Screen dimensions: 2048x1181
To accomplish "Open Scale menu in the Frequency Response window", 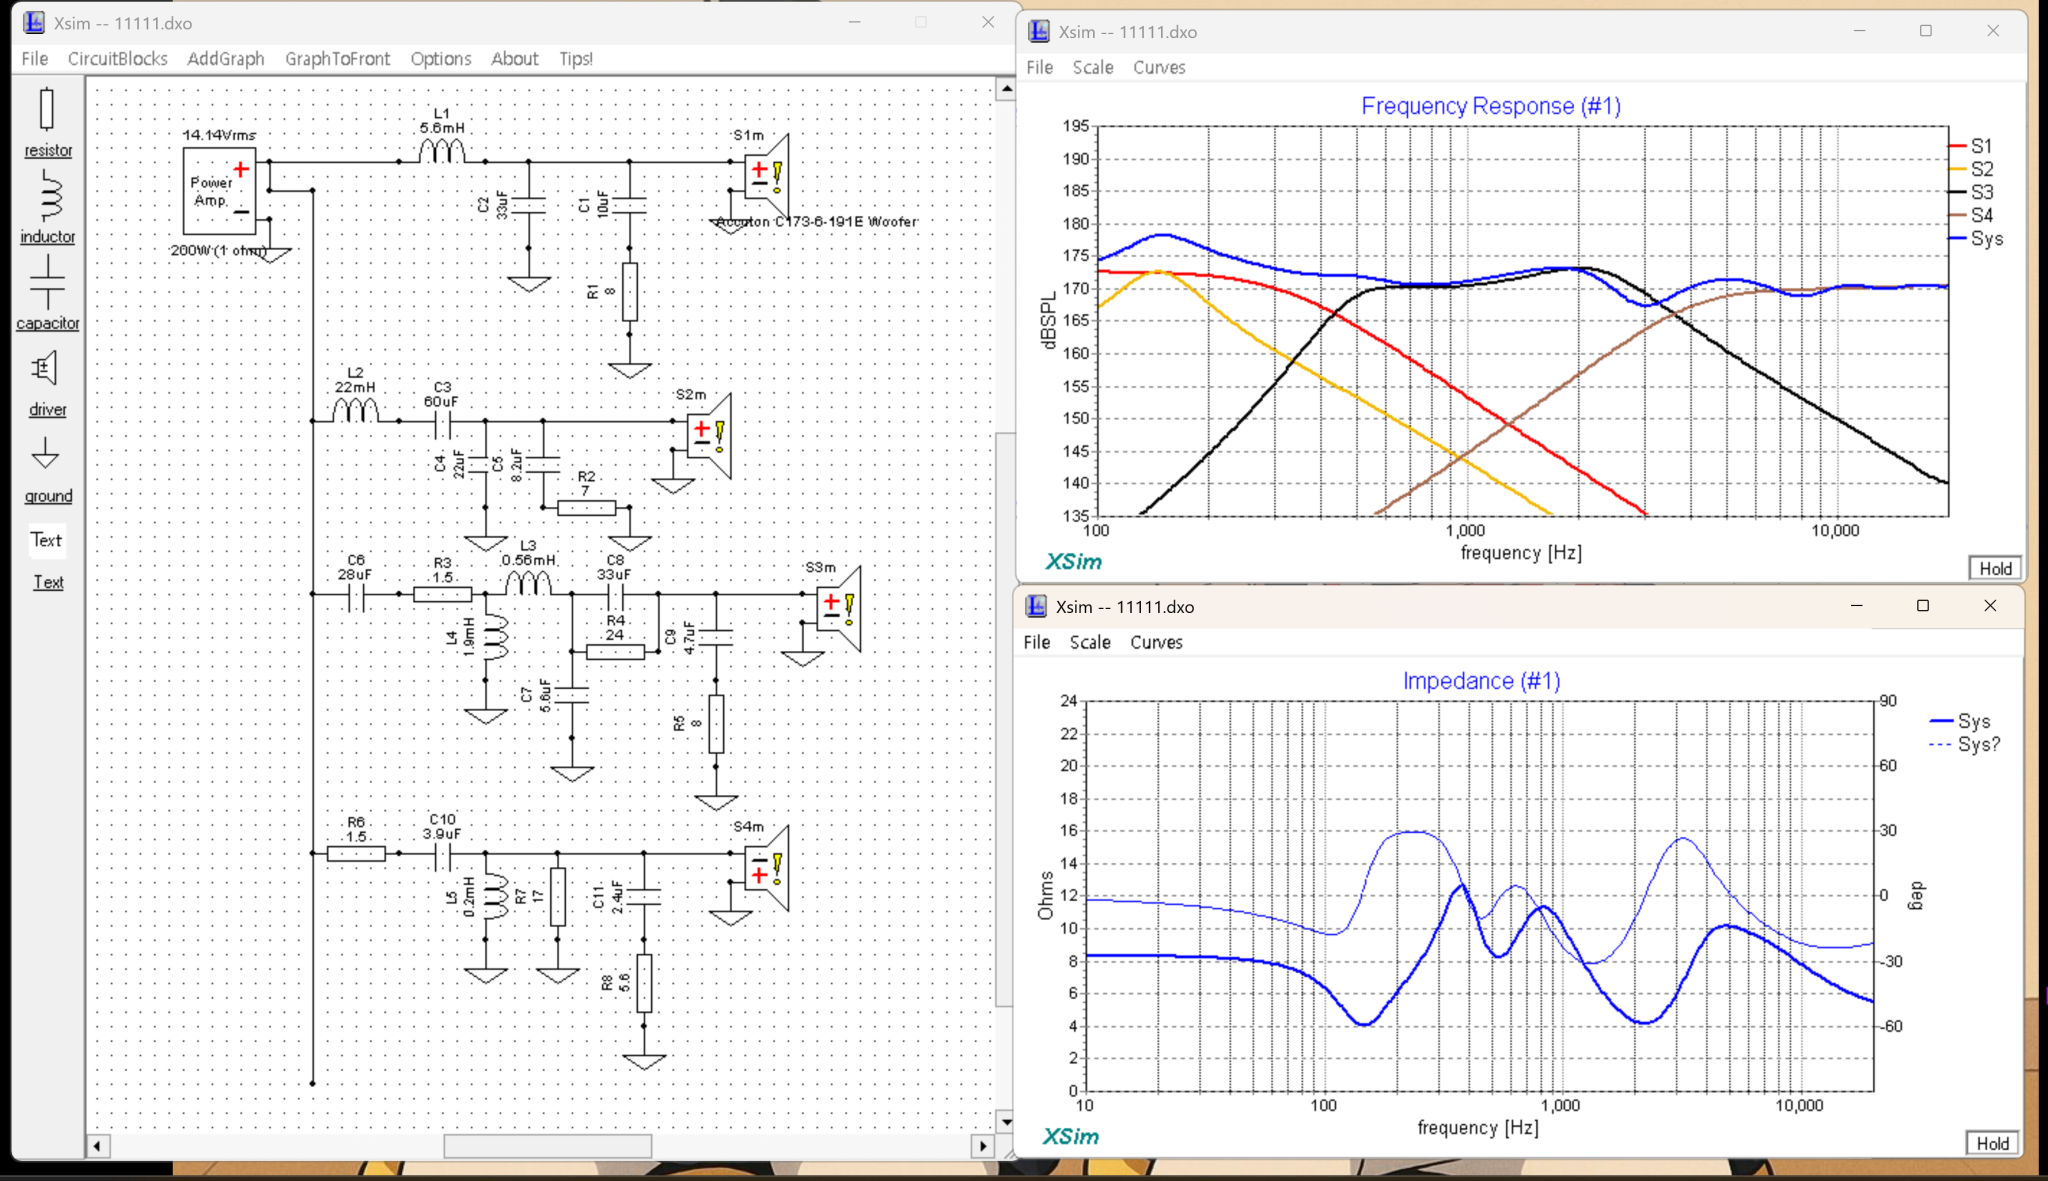I will pyautogui.click(x=1092, y=67).
